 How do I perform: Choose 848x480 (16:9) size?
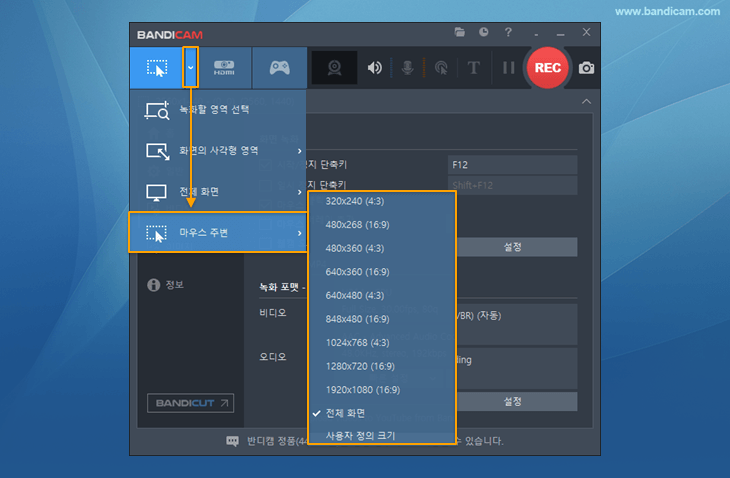pos(382,319)
